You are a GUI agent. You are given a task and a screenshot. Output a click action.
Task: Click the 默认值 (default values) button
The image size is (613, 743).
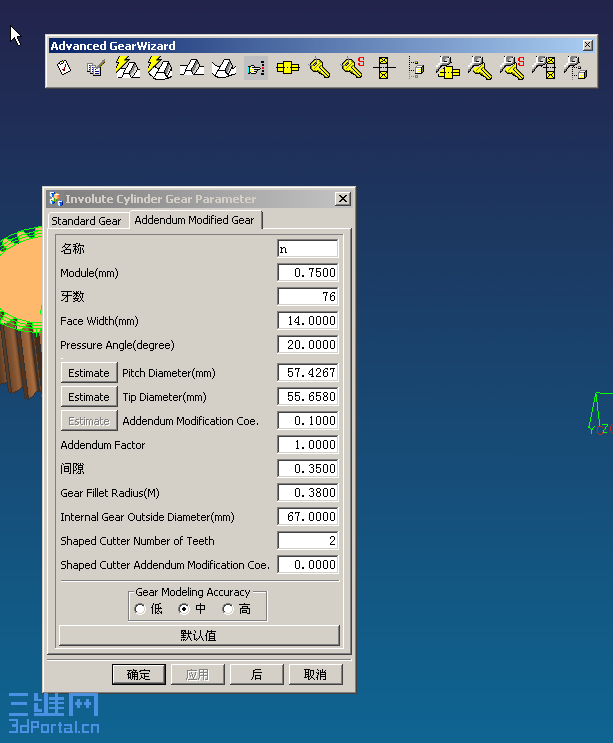pos(199,635)
